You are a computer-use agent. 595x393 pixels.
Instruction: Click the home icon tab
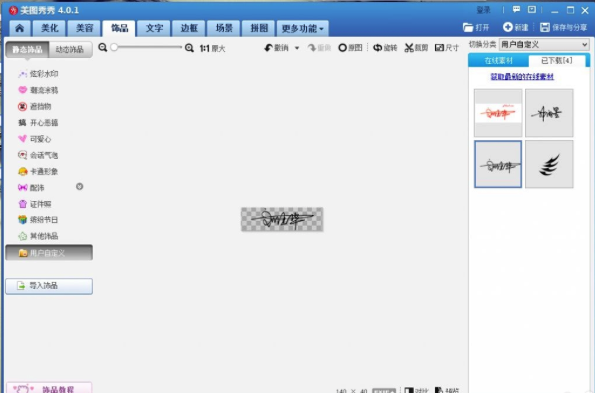point(20,28)
